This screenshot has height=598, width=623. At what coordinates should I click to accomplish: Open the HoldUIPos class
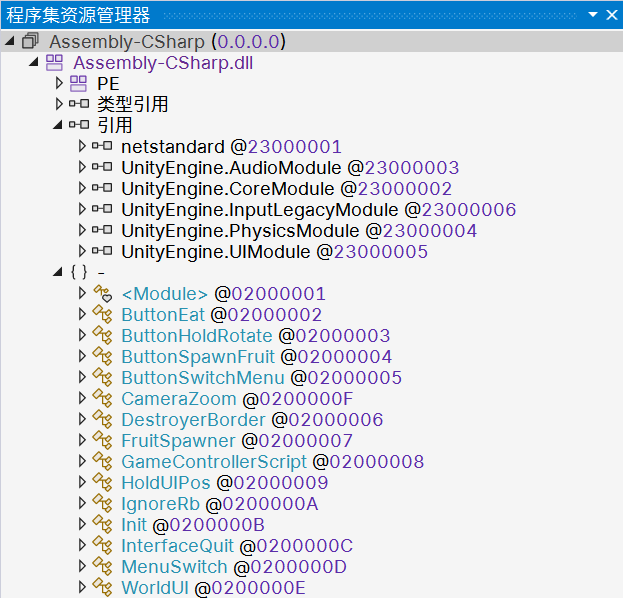click(x=224, y=483)
